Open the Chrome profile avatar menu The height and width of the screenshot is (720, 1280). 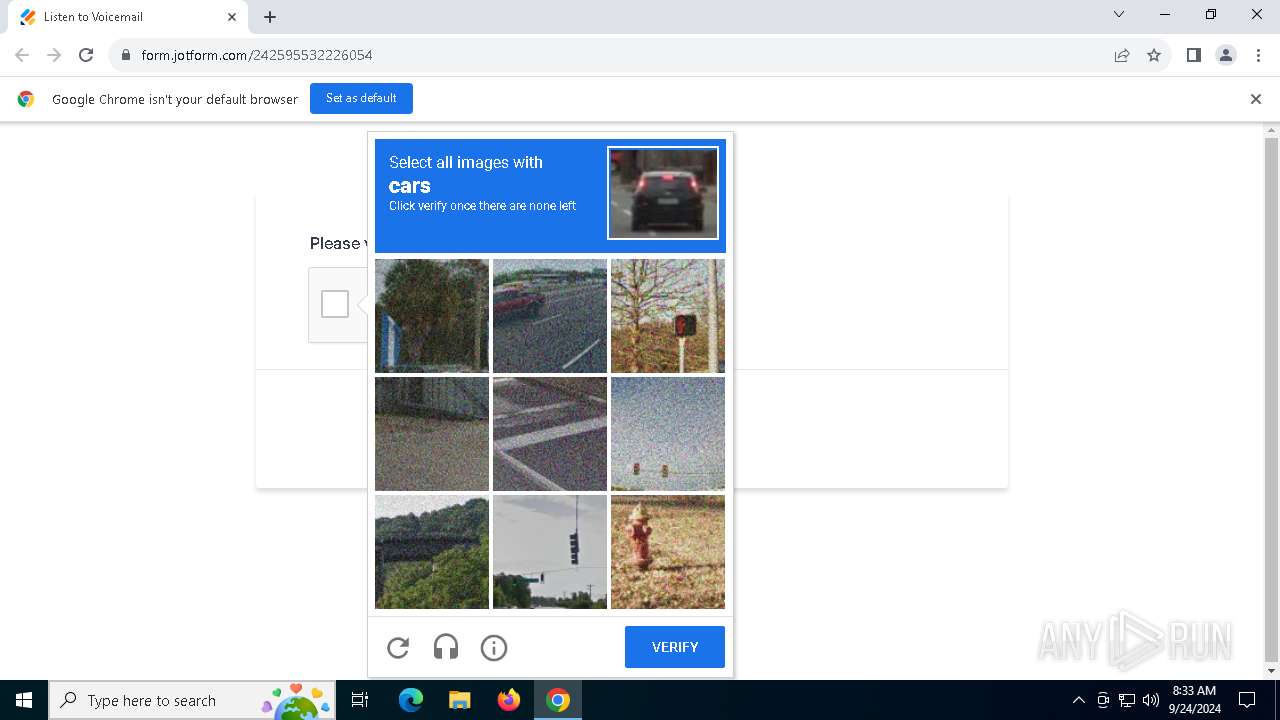point(1226,55)
